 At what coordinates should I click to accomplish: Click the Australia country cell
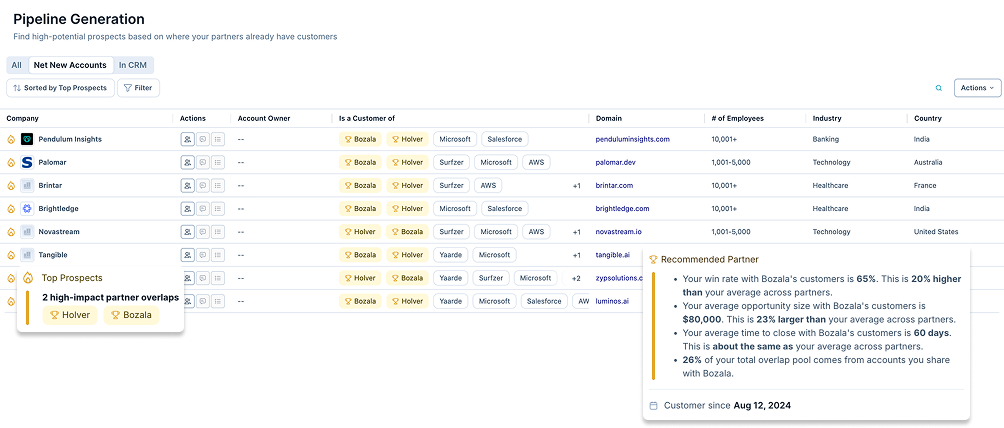point(928,162)
